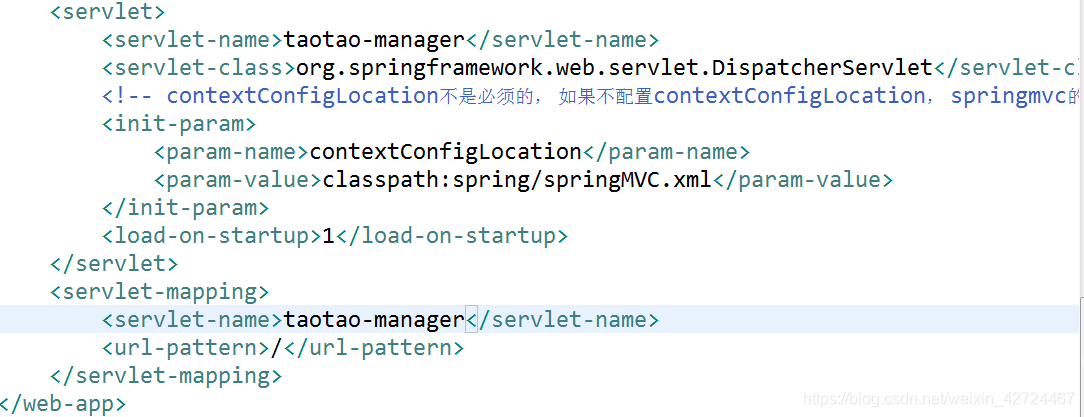This screenshot has height=417, width=1084.
Task: Click the closing </servlet-mapping> tag
Action: 166,376
